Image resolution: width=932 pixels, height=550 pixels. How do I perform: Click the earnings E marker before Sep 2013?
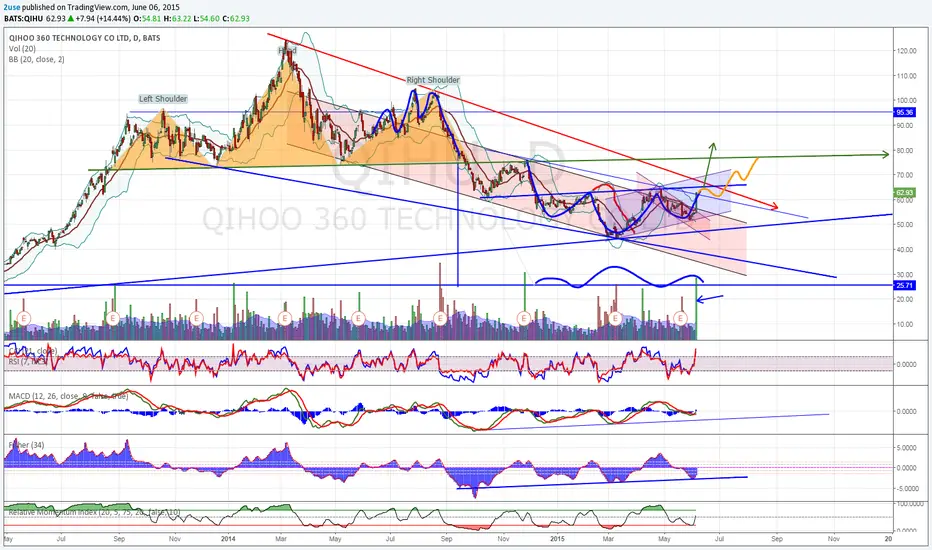point(112,318)
